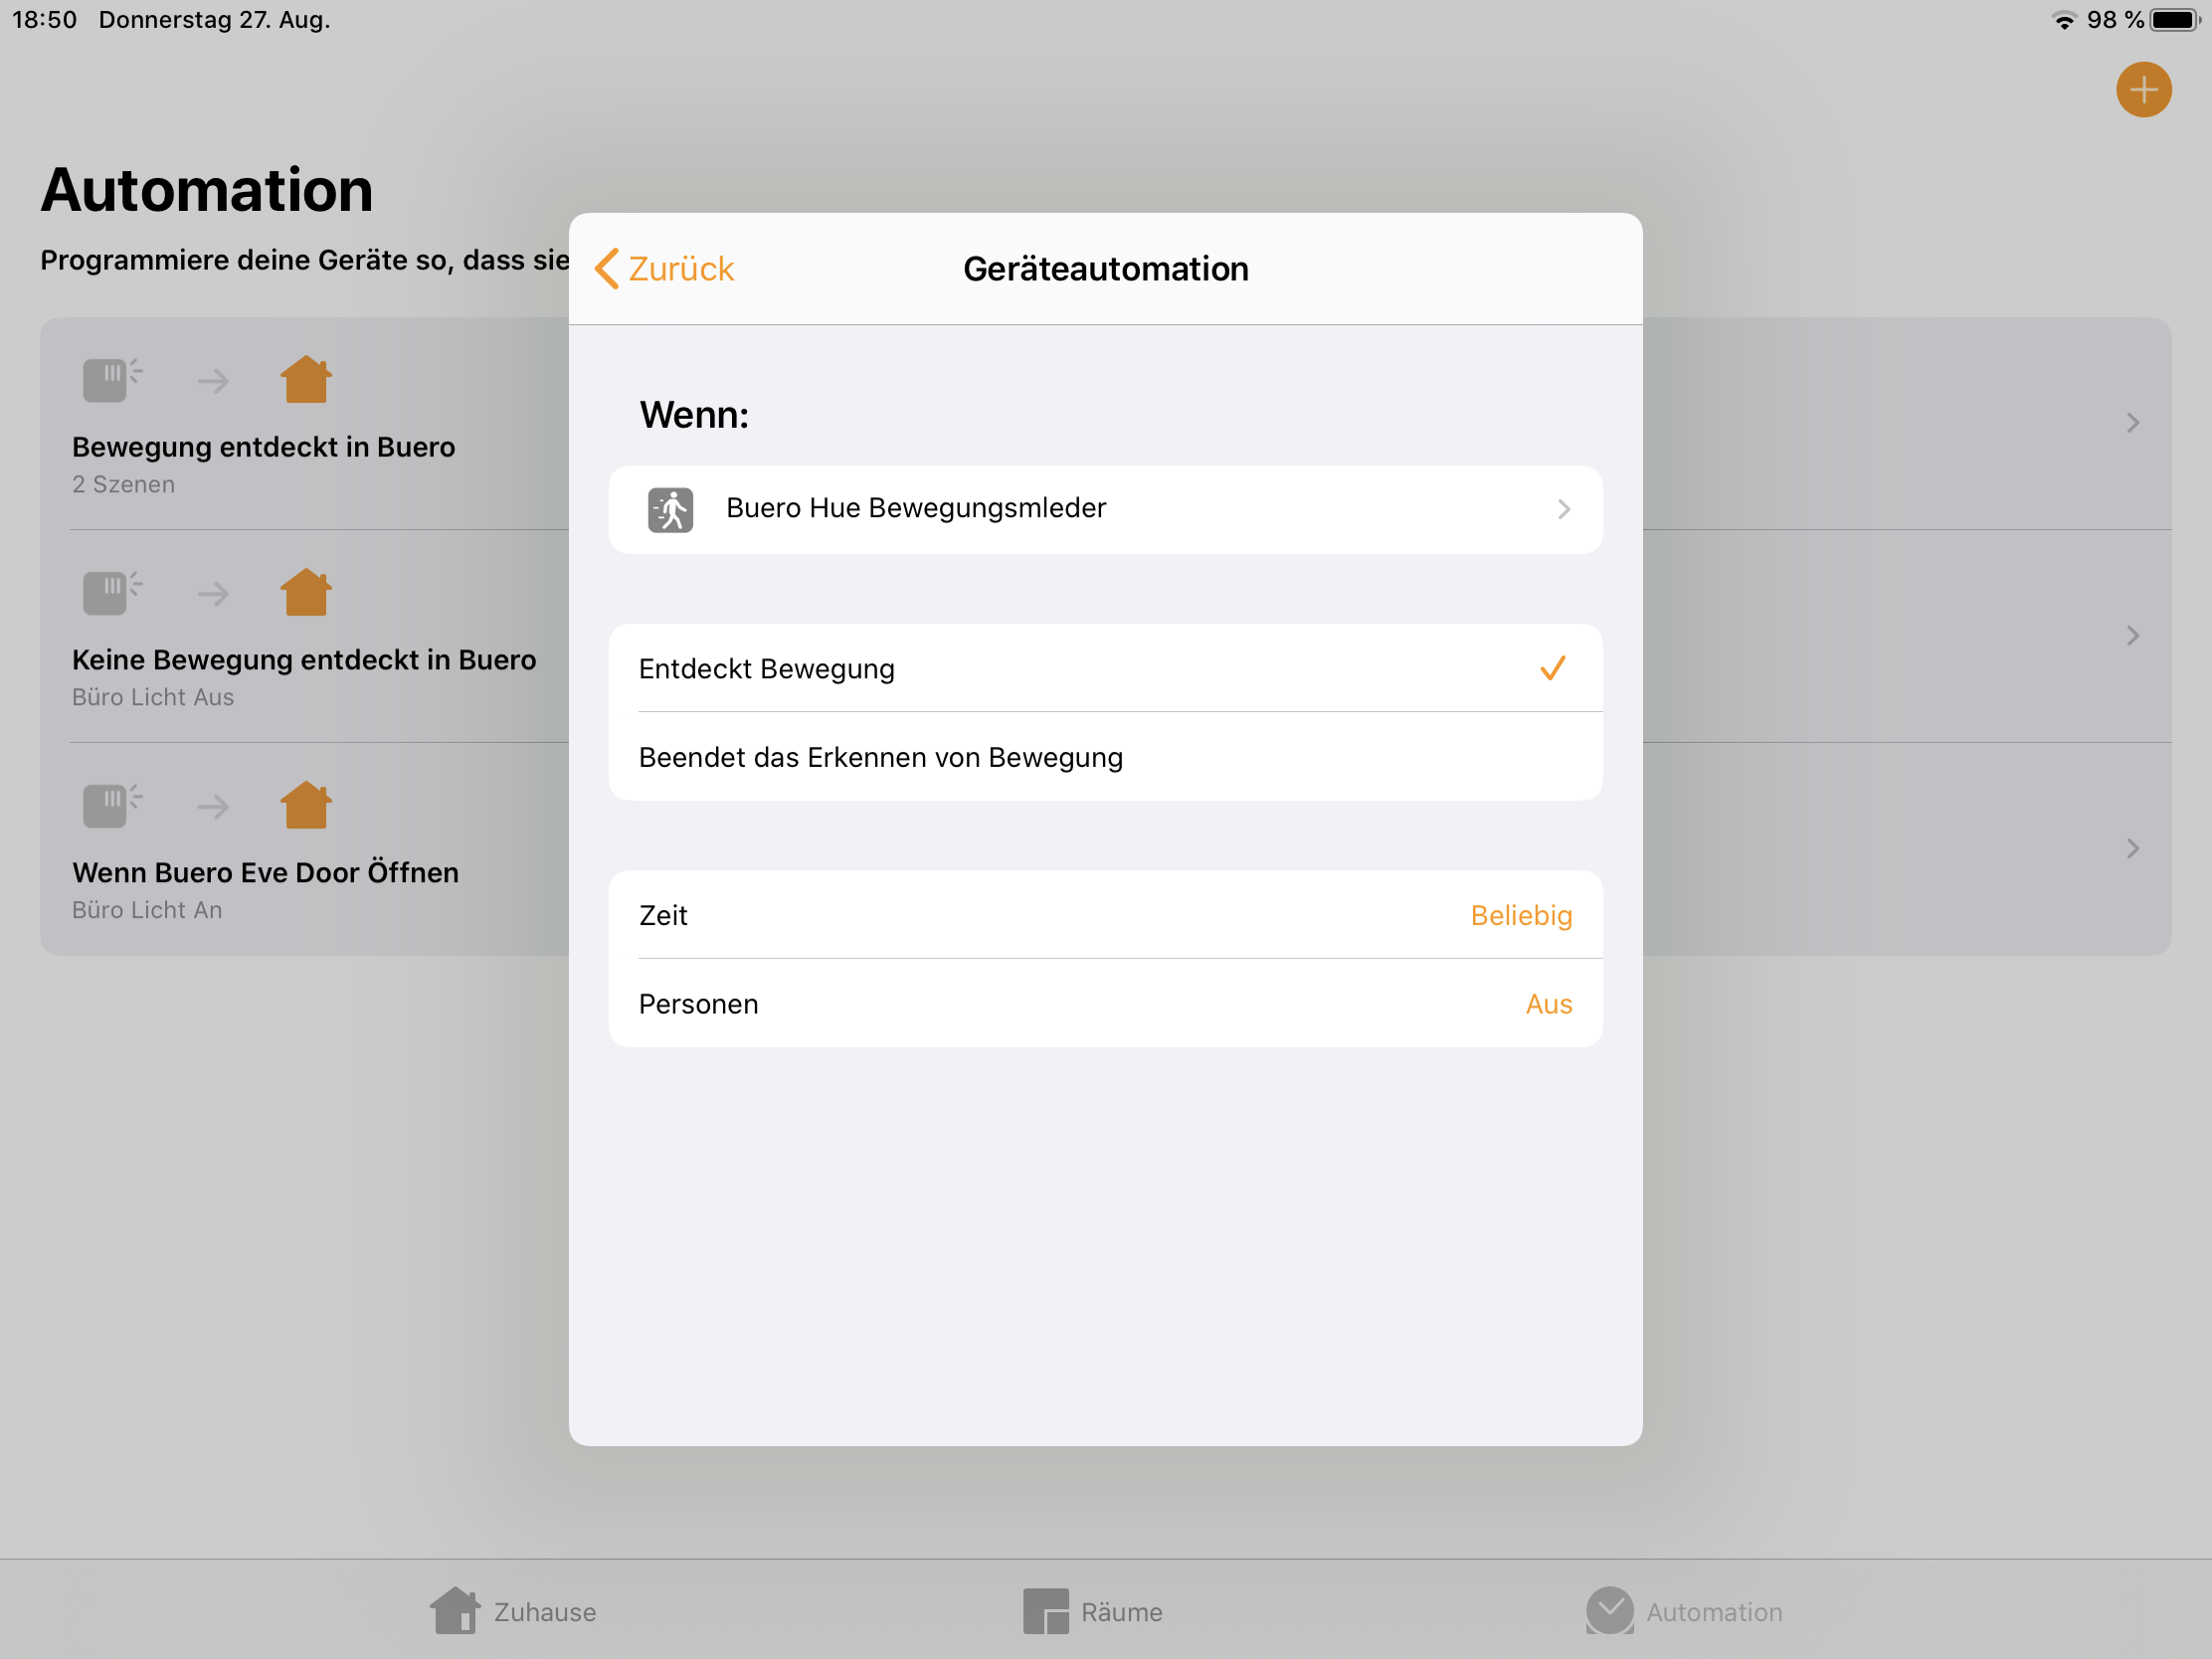Screen dimensions: 2212x1659
Task: Click the orange checkmark next to Entdeckt Bewegung
Action: point(1552,668)
